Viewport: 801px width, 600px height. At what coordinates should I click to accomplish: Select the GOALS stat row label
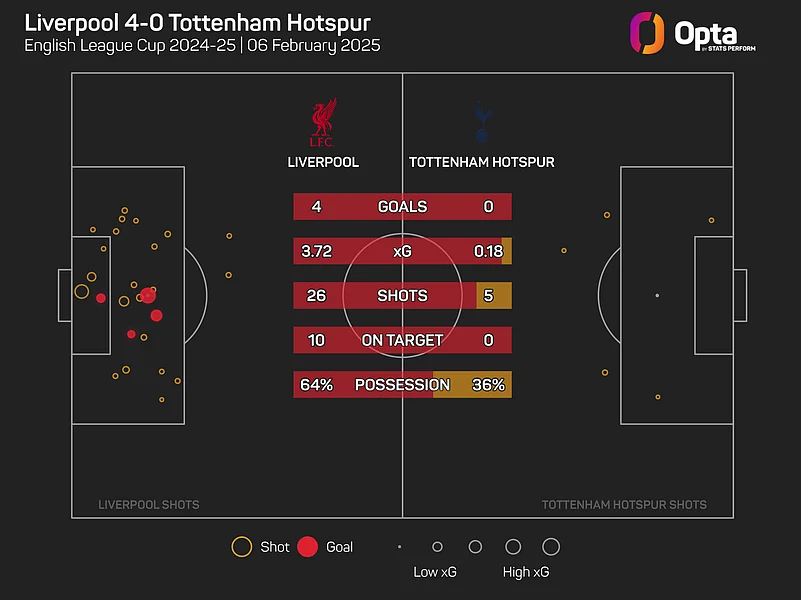click(x=402, y=207)
